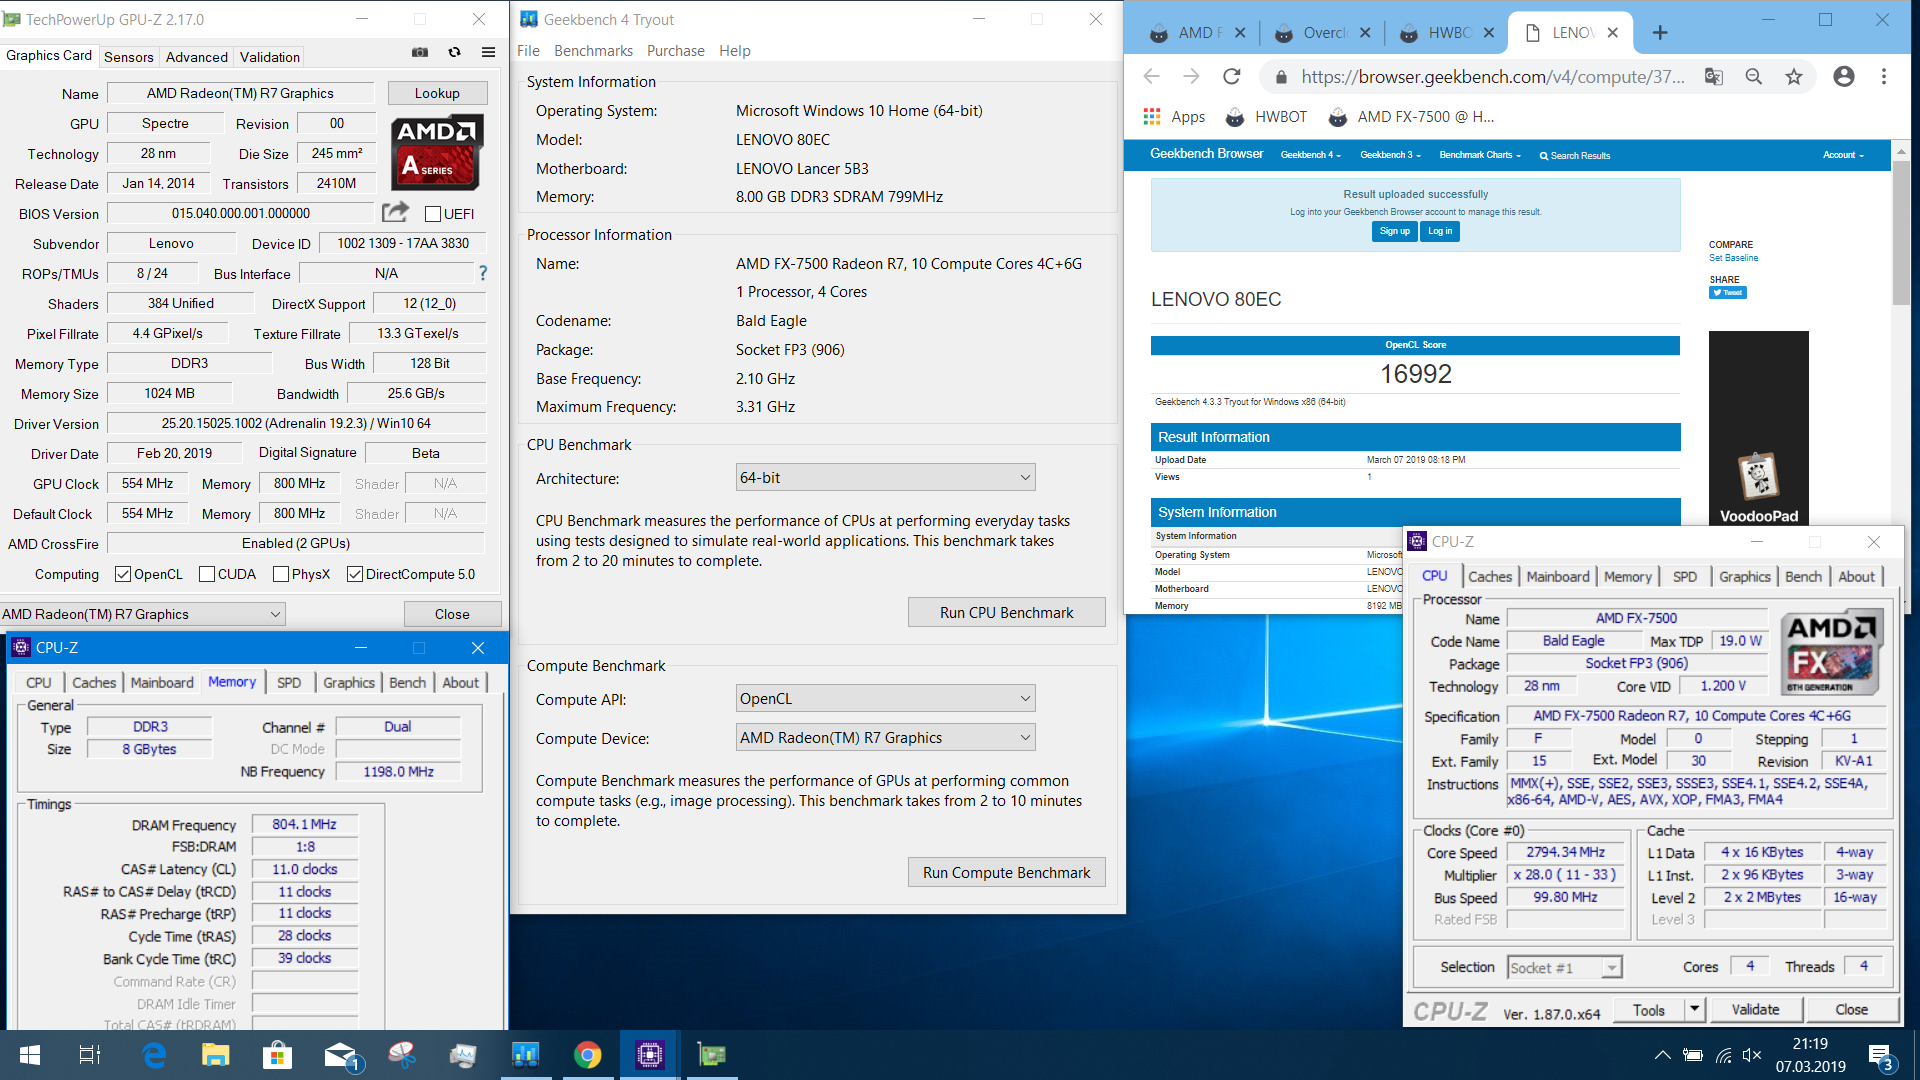Toggle CUDA checkbox in GPU-Z
The height and width of the screenshot is (1080, 1920).
[207, 574]
